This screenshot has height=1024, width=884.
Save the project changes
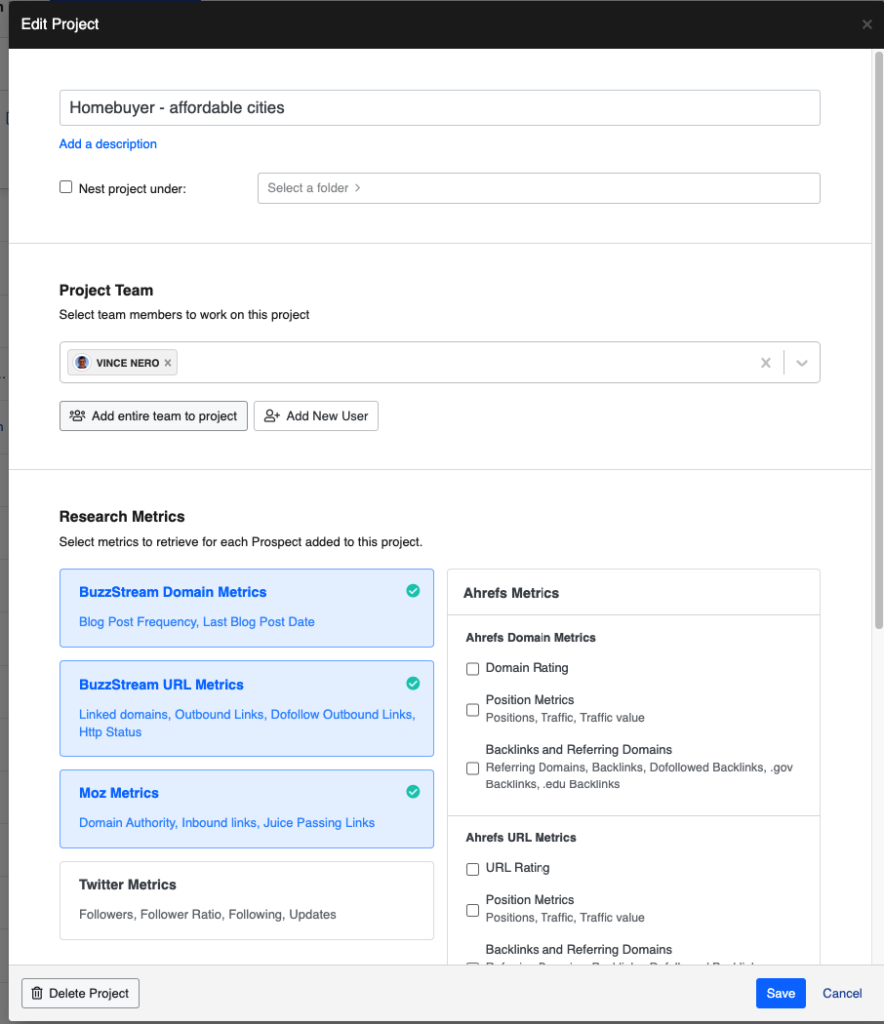(x=780, y=993)
